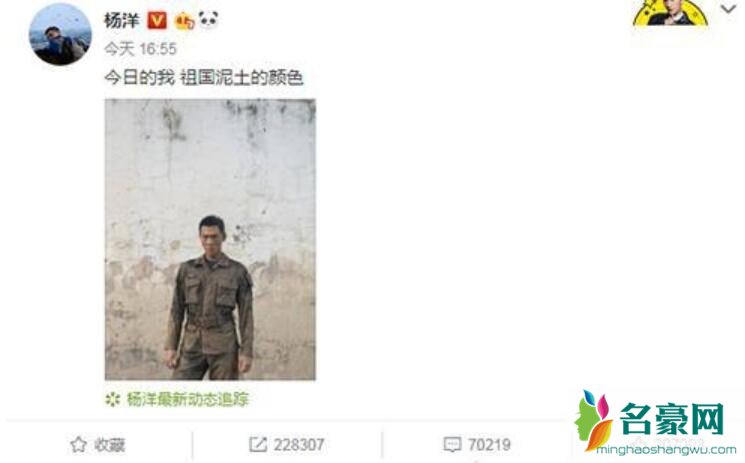Click the green flower icon beside topic link
Viewport: 745px width, 463px height.
113,399
